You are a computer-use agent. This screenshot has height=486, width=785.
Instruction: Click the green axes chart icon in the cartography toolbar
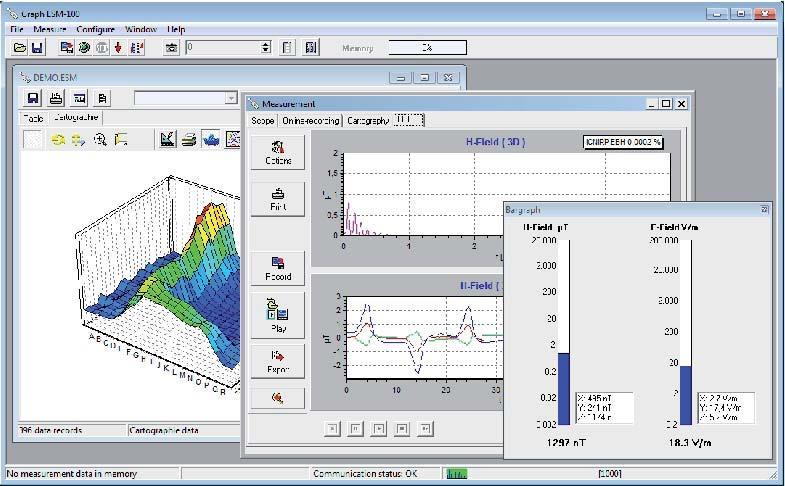[x=168, y=139]
